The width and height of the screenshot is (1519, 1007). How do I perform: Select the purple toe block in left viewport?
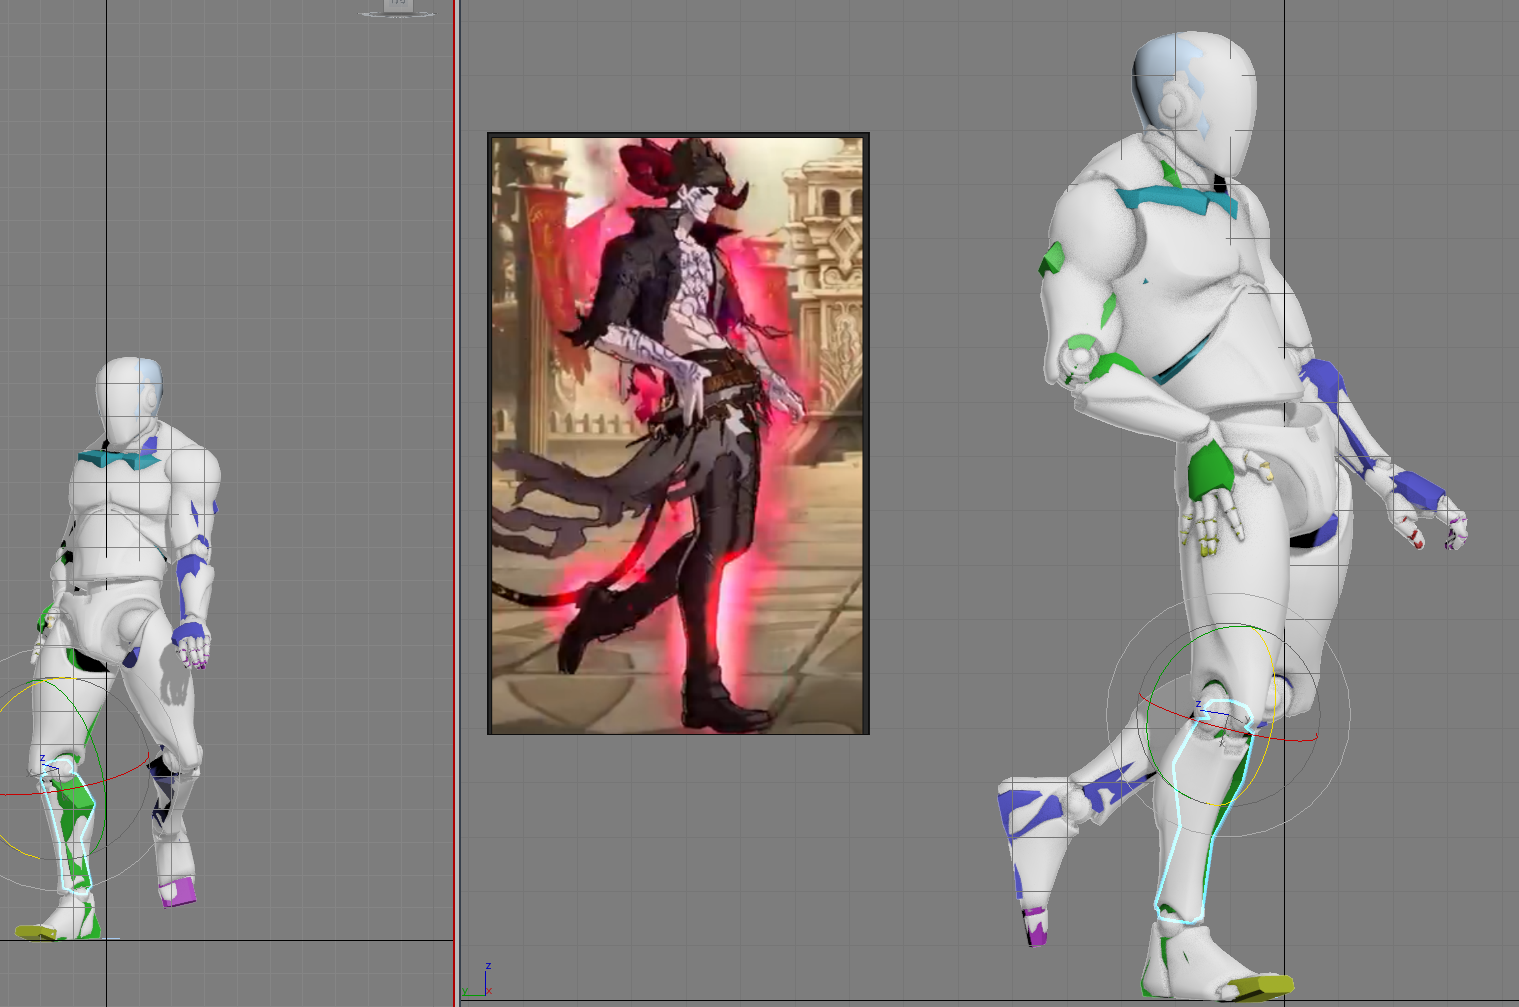tap(178, 892)
